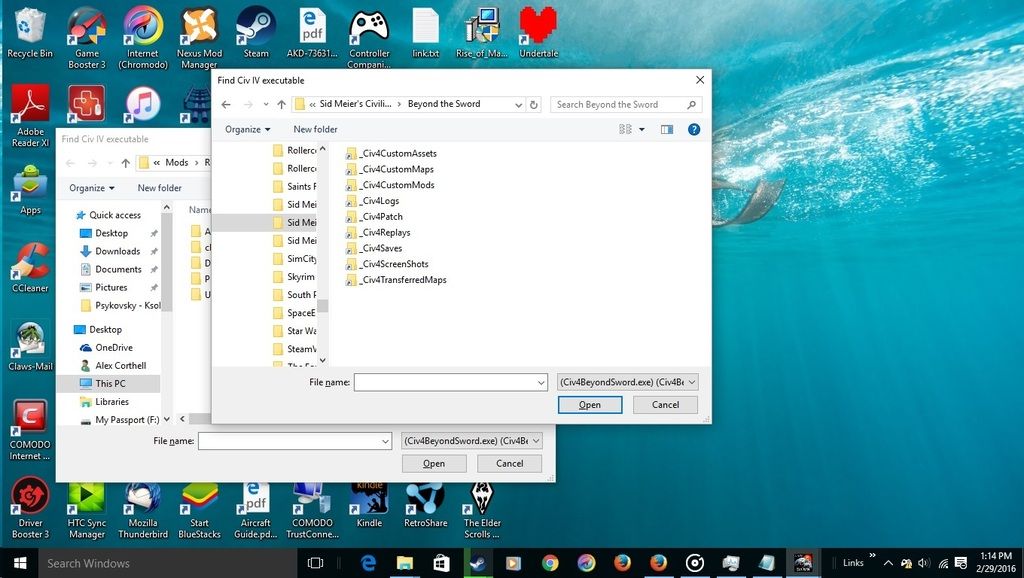Expand the view options dropdown arrow
1024x578 pixels.
[641, 129]
